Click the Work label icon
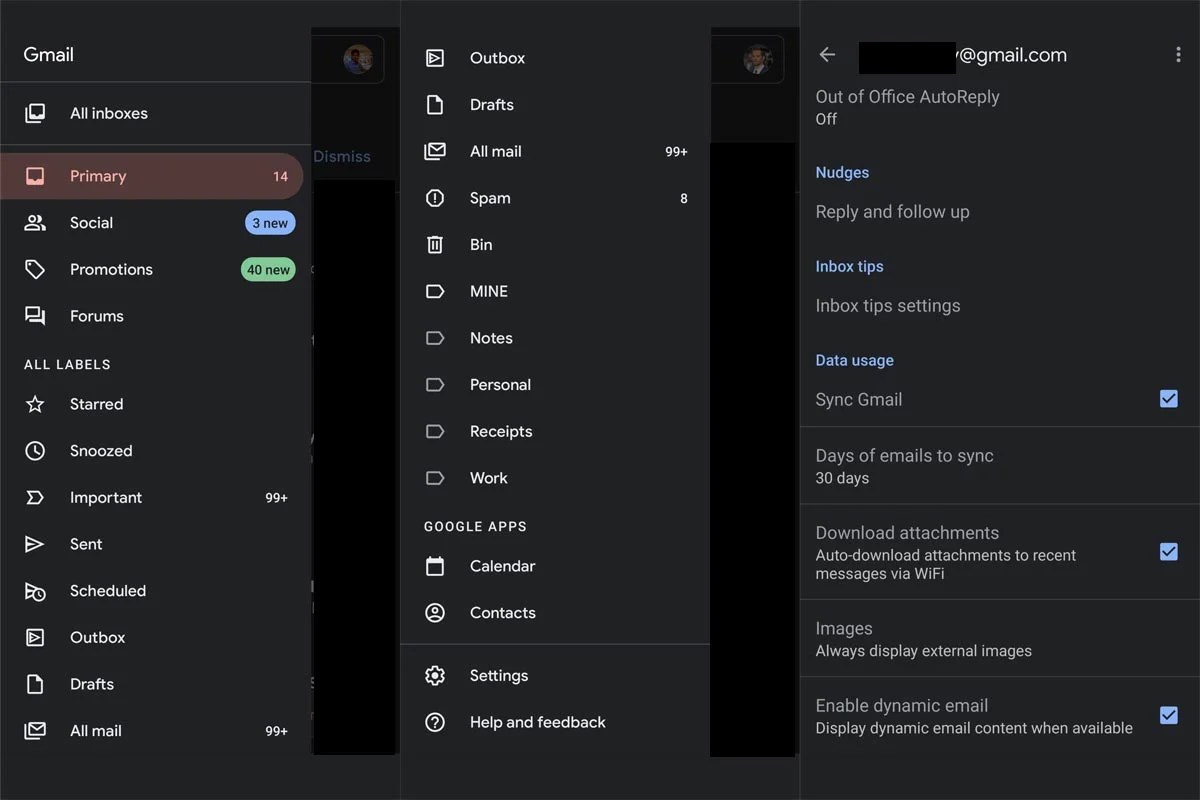Screen dimensions: 1200x800 [x=435, y=478]
